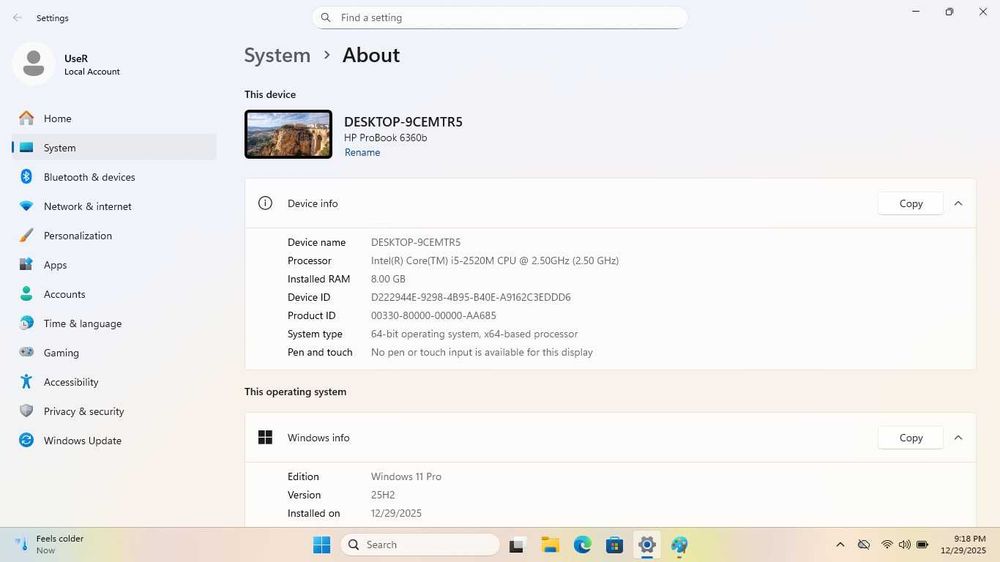Click the Wi-Fi tray icon
This screenshot has height=562, width=1000.
click(886, 545)
